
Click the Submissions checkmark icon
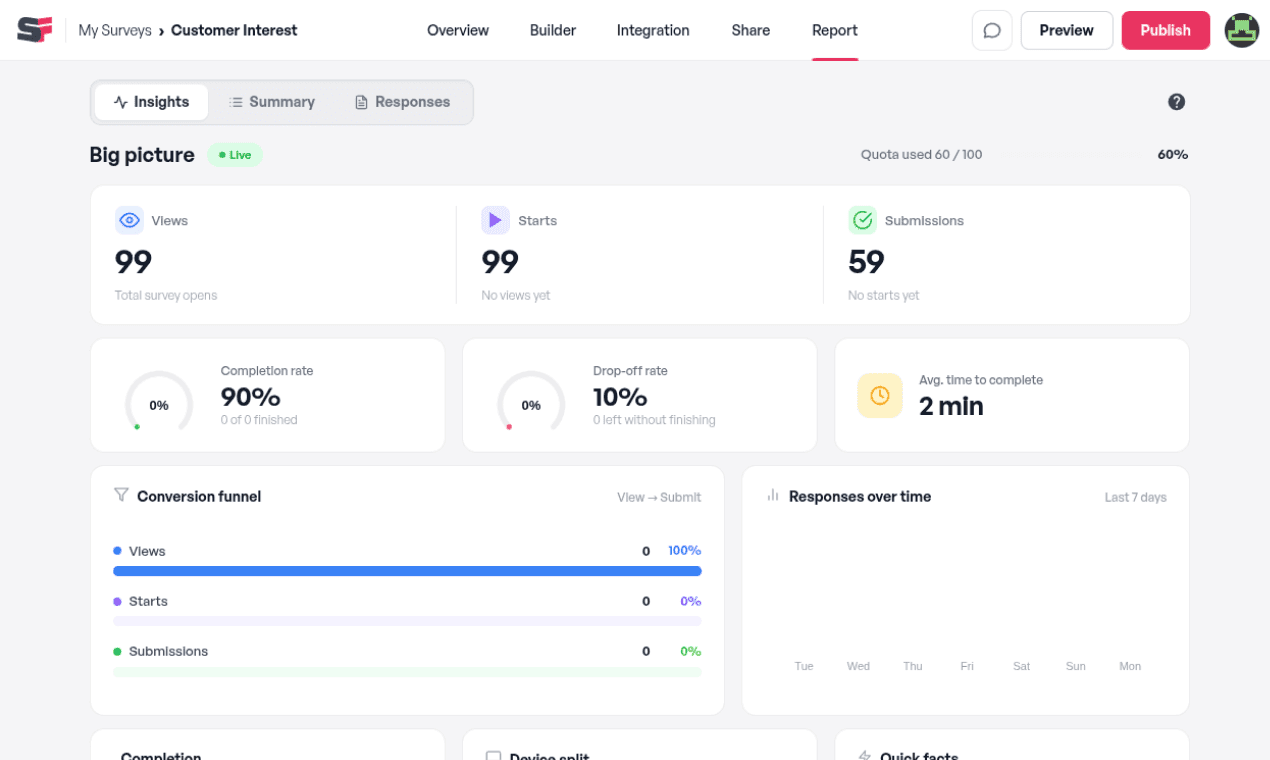pos(862,220)
